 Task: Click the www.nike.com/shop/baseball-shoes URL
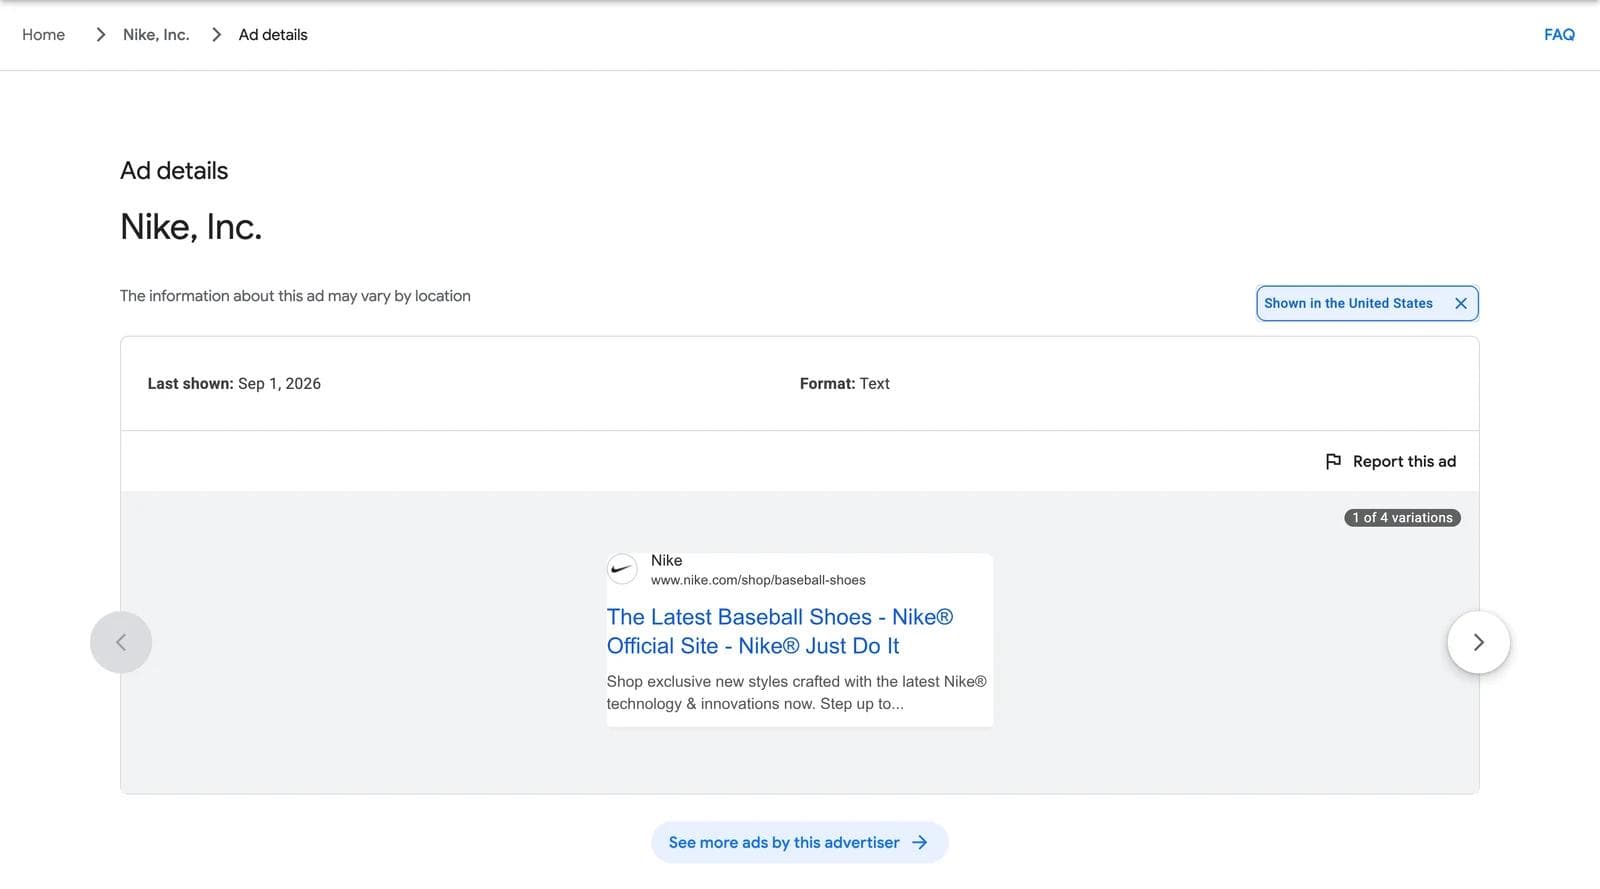point(758,580)
